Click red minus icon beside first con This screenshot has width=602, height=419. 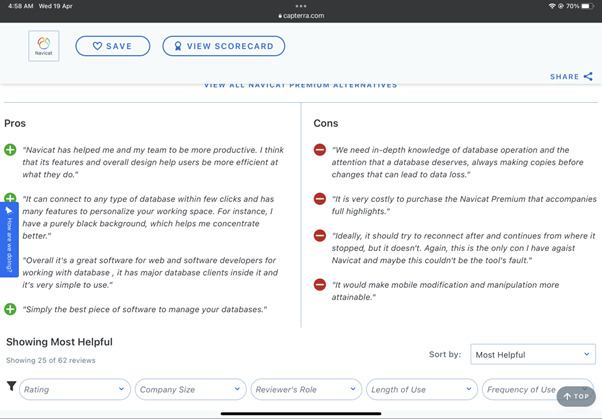coord(320,150)
